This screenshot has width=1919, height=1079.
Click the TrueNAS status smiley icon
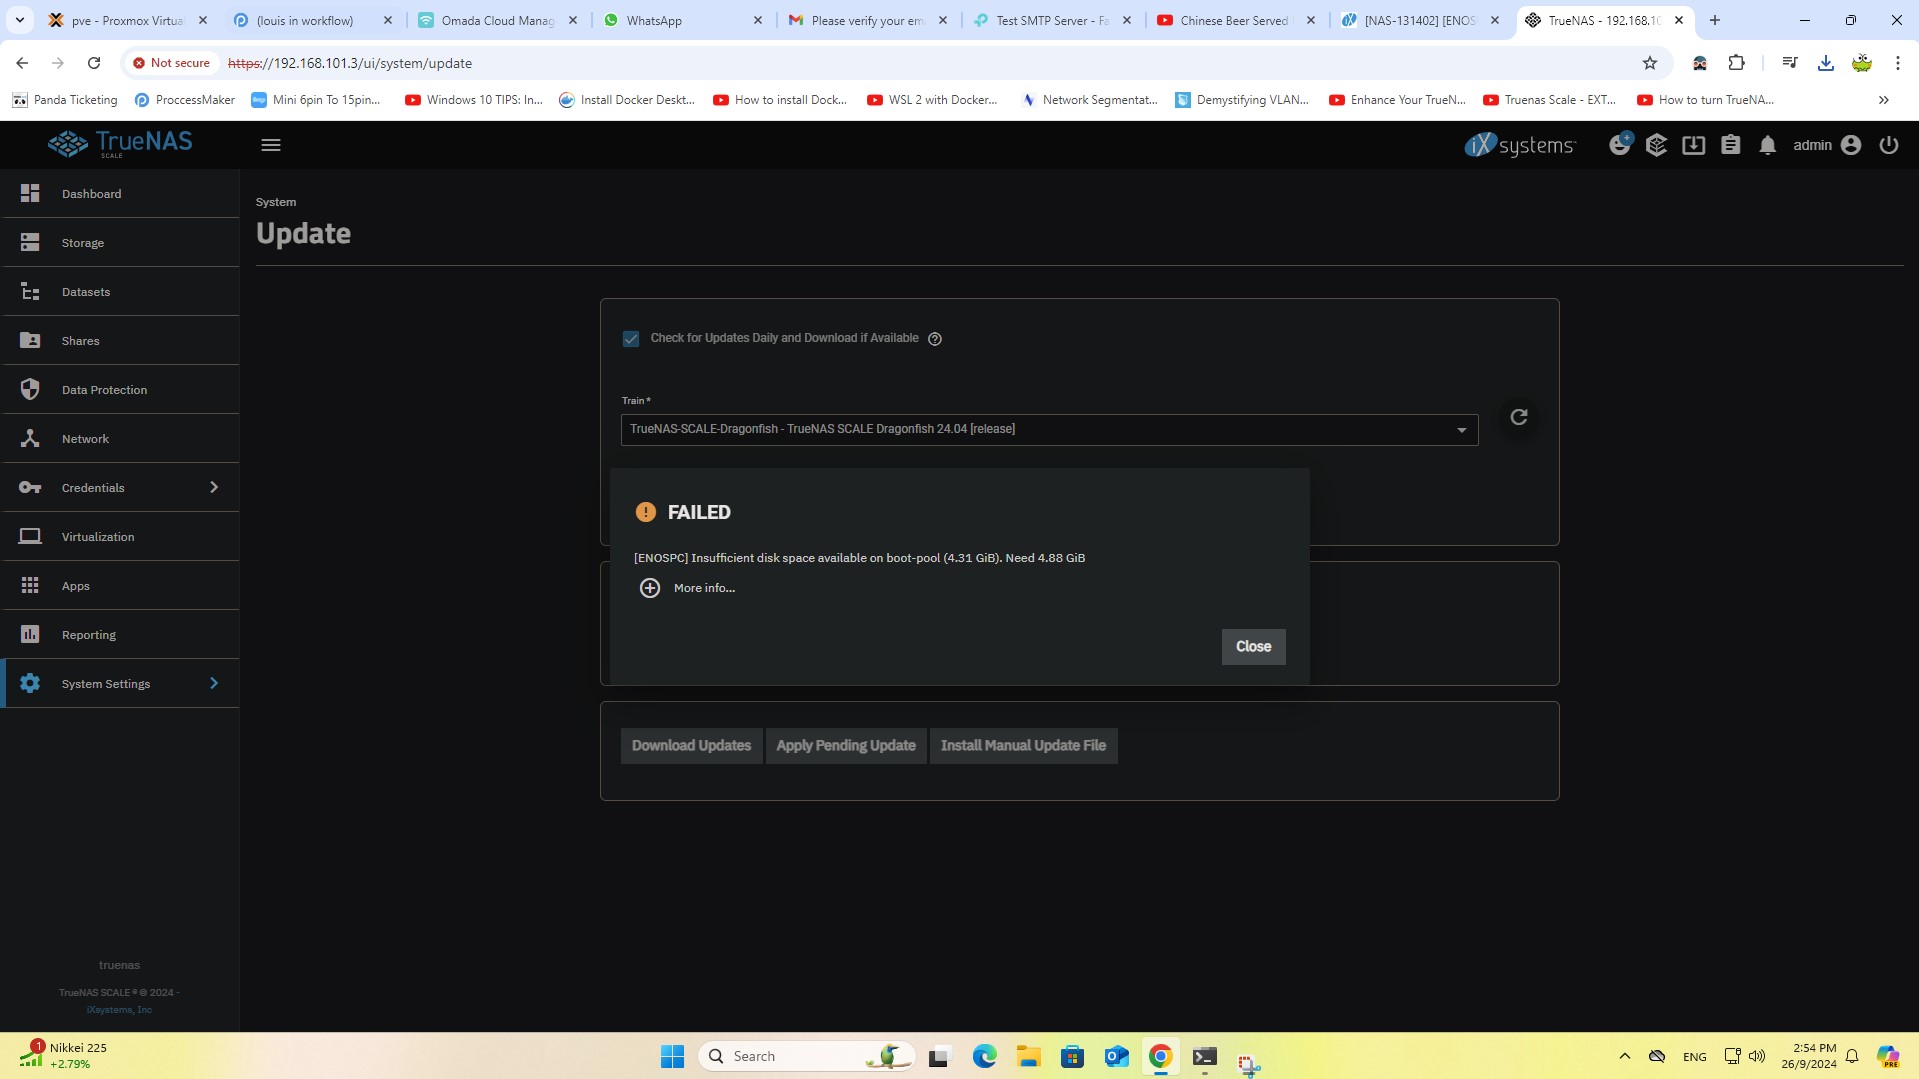point(1619,146)
